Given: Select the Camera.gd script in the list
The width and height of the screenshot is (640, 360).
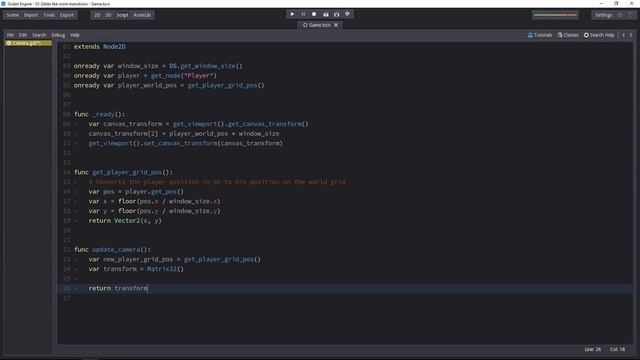Looking at the screenshot, I should click(29, 43).
